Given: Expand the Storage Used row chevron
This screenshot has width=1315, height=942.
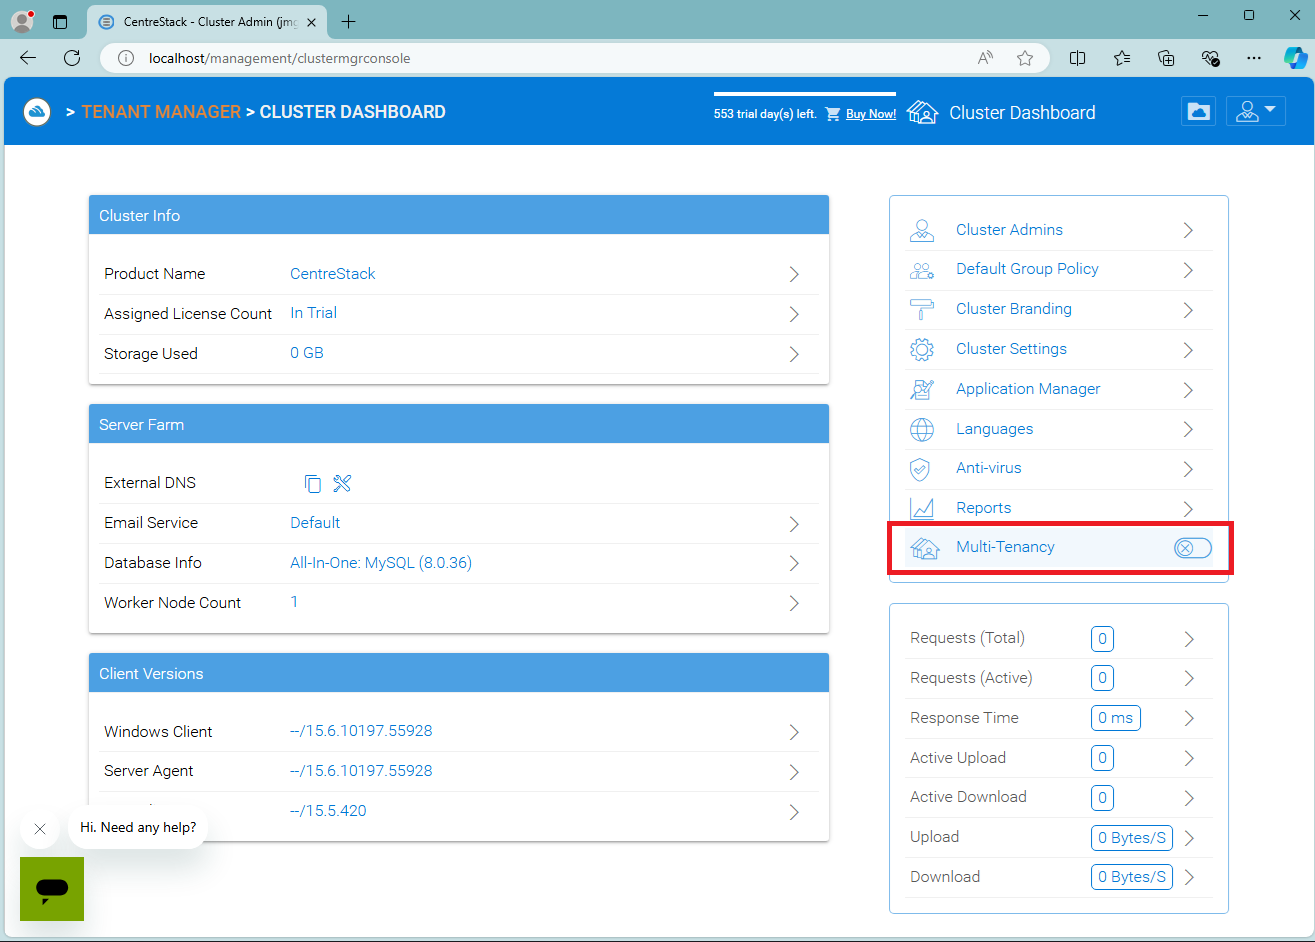Looking at the screenshot, I should click(794, 354).
